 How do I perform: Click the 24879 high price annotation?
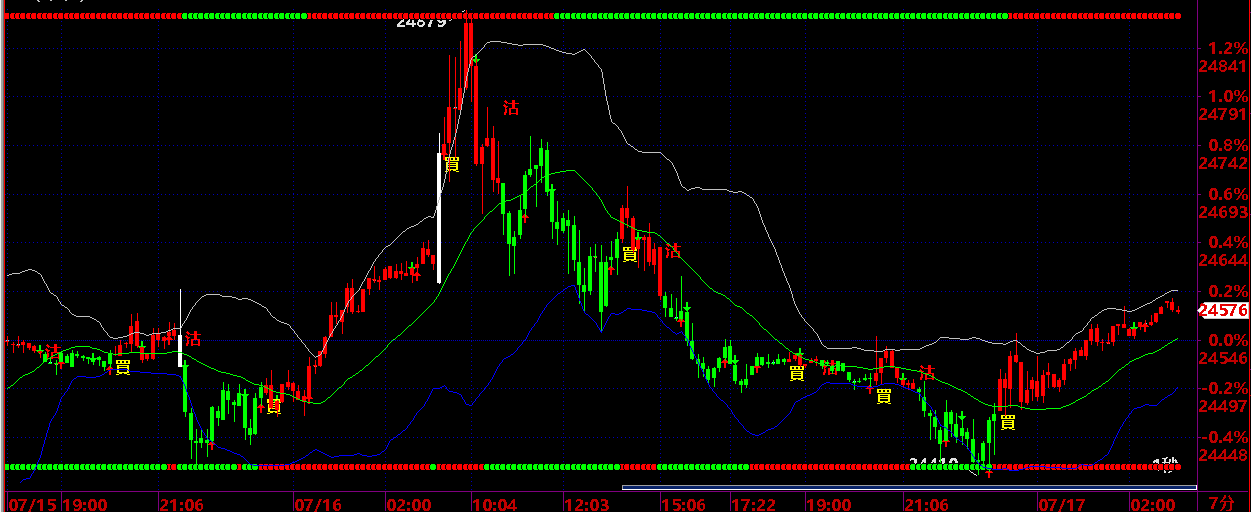pos(421,21)
